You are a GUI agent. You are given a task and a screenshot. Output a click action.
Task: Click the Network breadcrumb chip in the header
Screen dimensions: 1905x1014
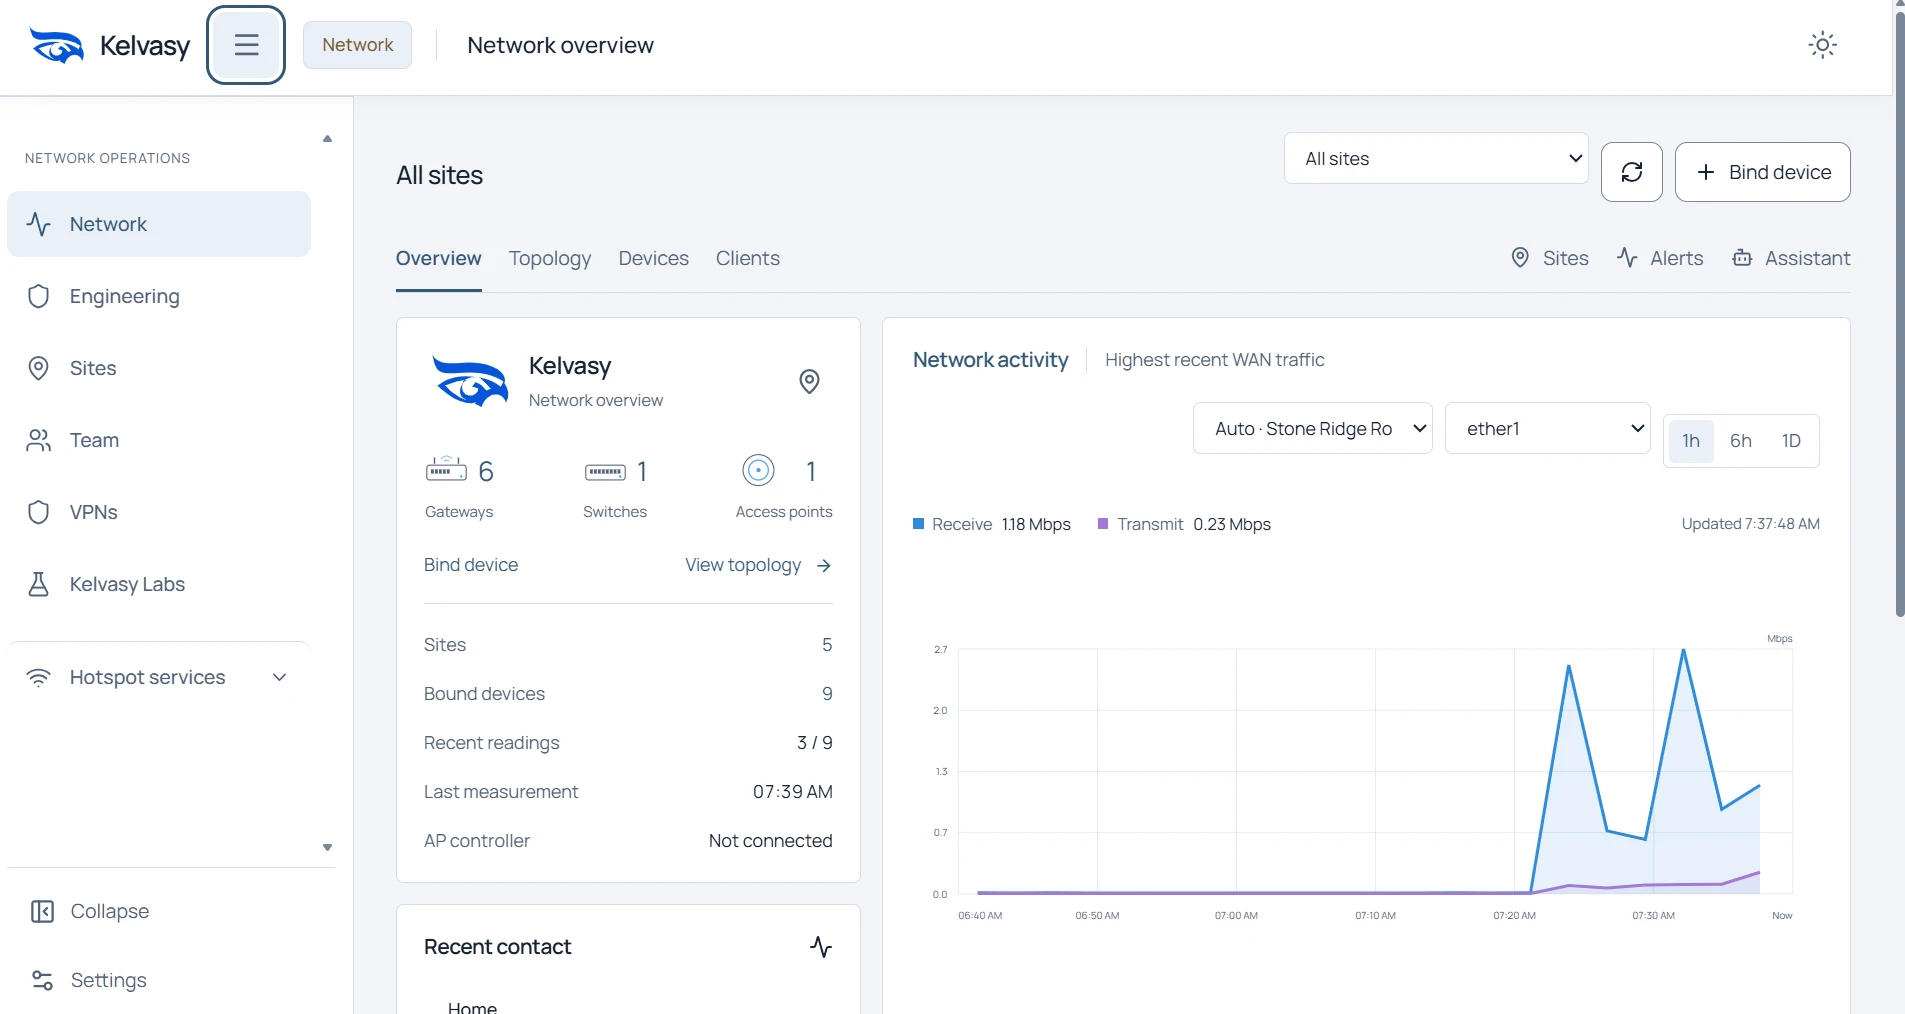coord(358,45)
